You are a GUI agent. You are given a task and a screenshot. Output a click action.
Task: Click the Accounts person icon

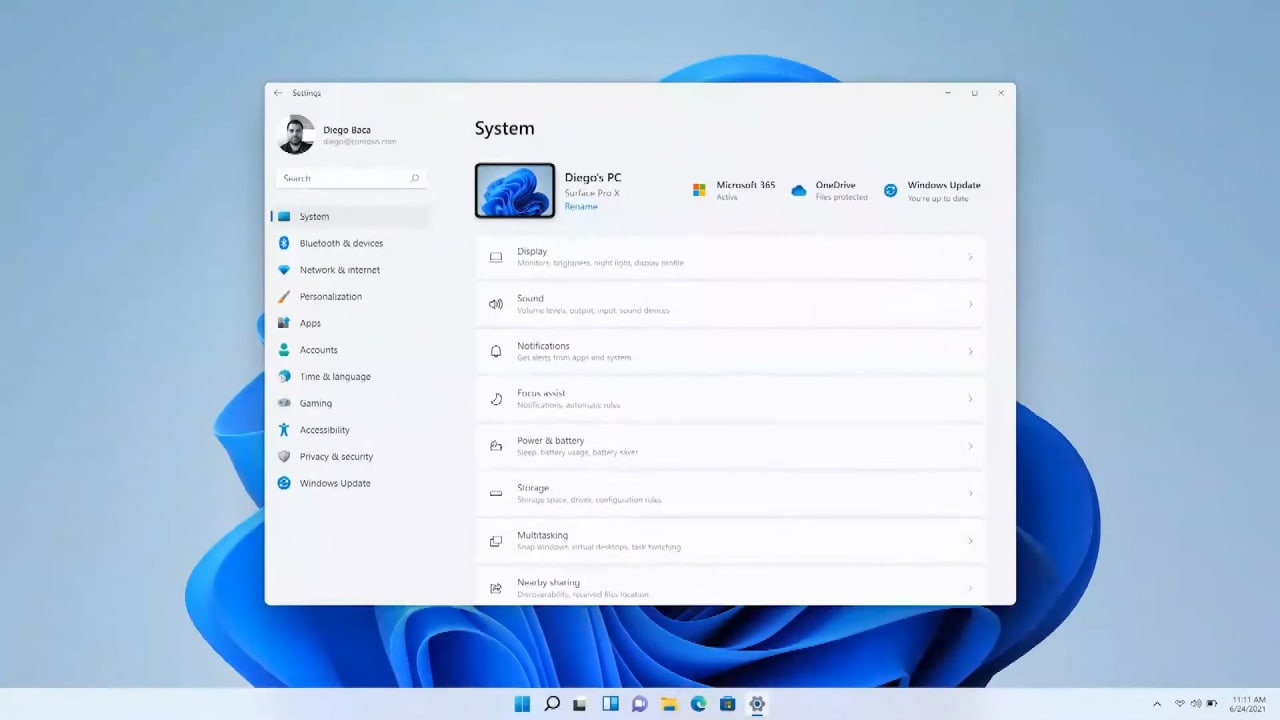(284, 350)
